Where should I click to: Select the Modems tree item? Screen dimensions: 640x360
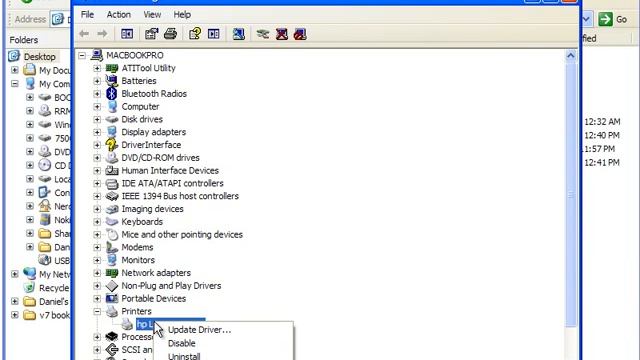(137, 247)
